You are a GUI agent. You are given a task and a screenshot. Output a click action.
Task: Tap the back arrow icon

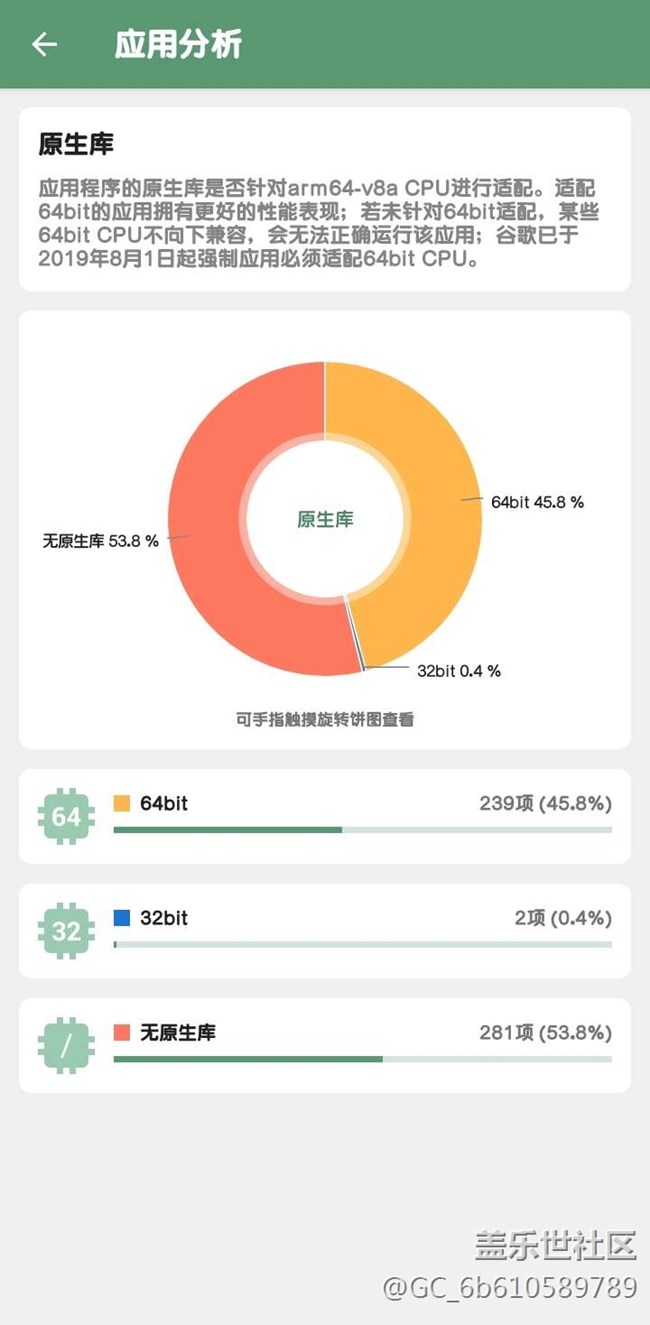click(x=44, y=44)
